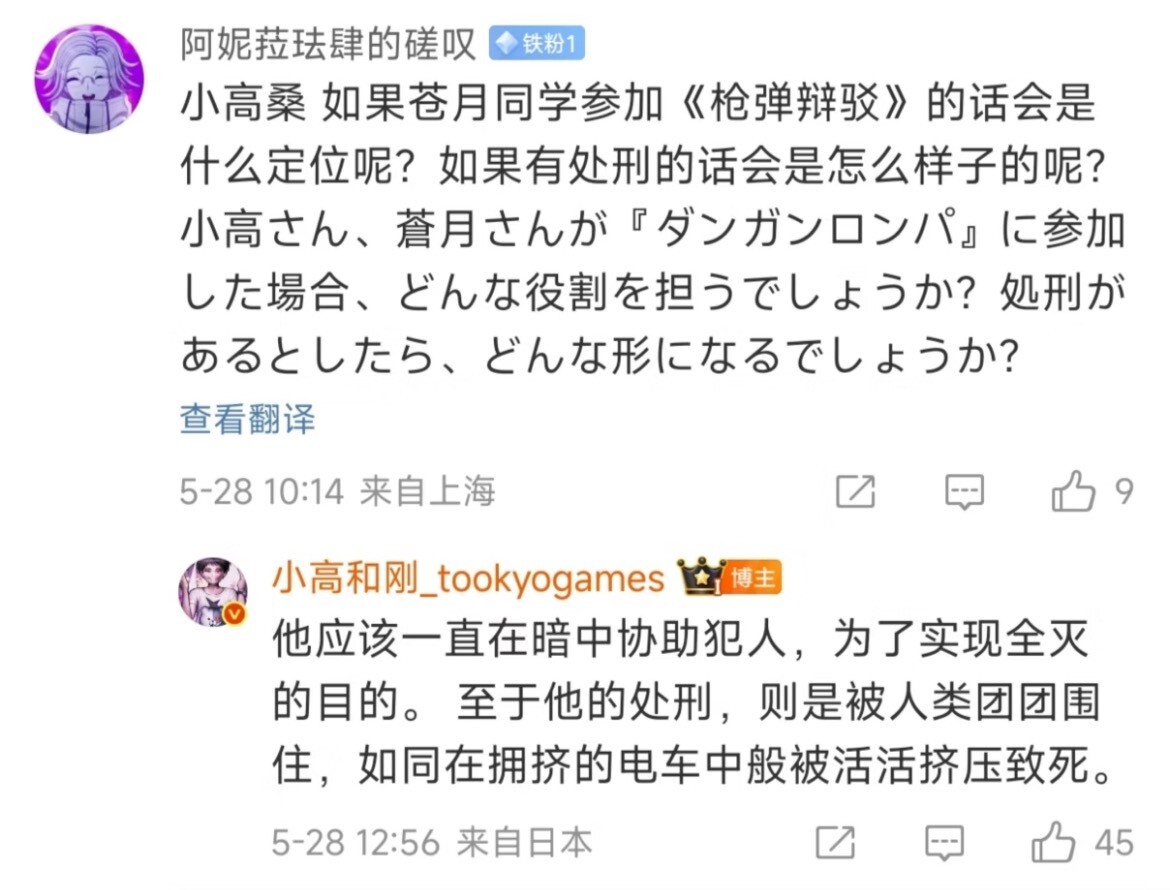Screen dimensions: 1170x890
Task: Reply to blogger's comment via bubble icon
Action: (x=945, y=843)
